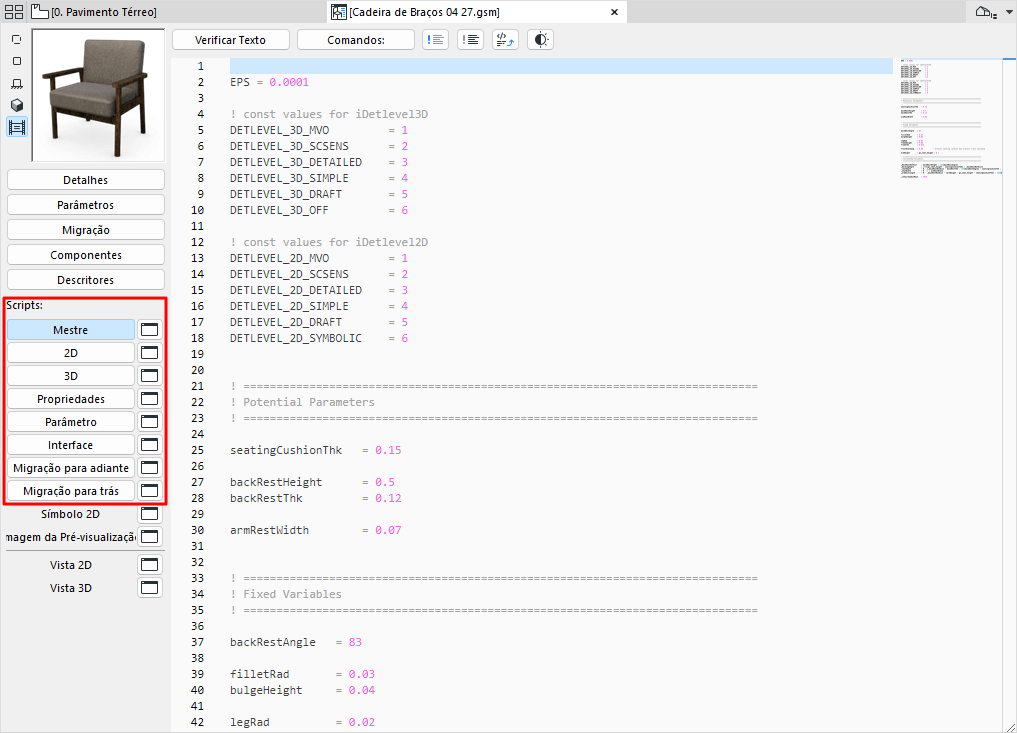This screenshot has height=733, width=1017.
Task: Click the 'Verificar Texto' button
Action: (x=230, y=39)
